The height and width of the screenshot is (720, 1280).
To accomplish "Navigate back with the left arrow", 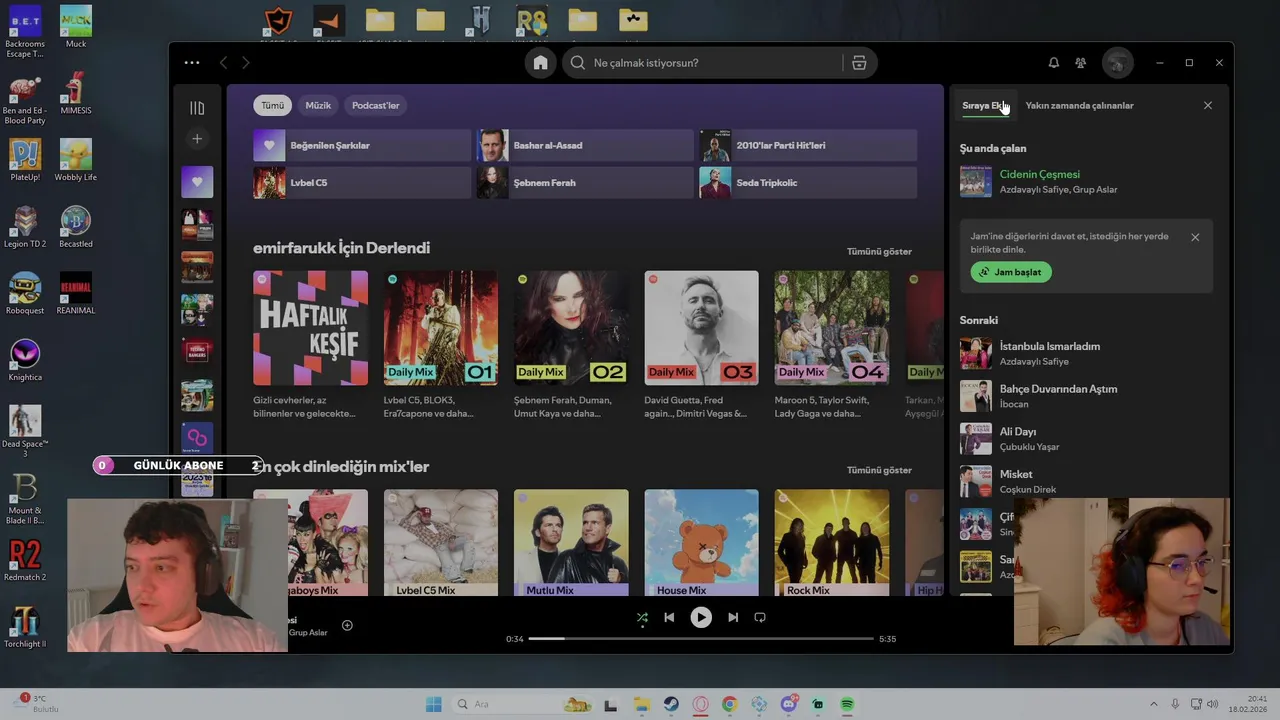I will [x=223, y=63].
